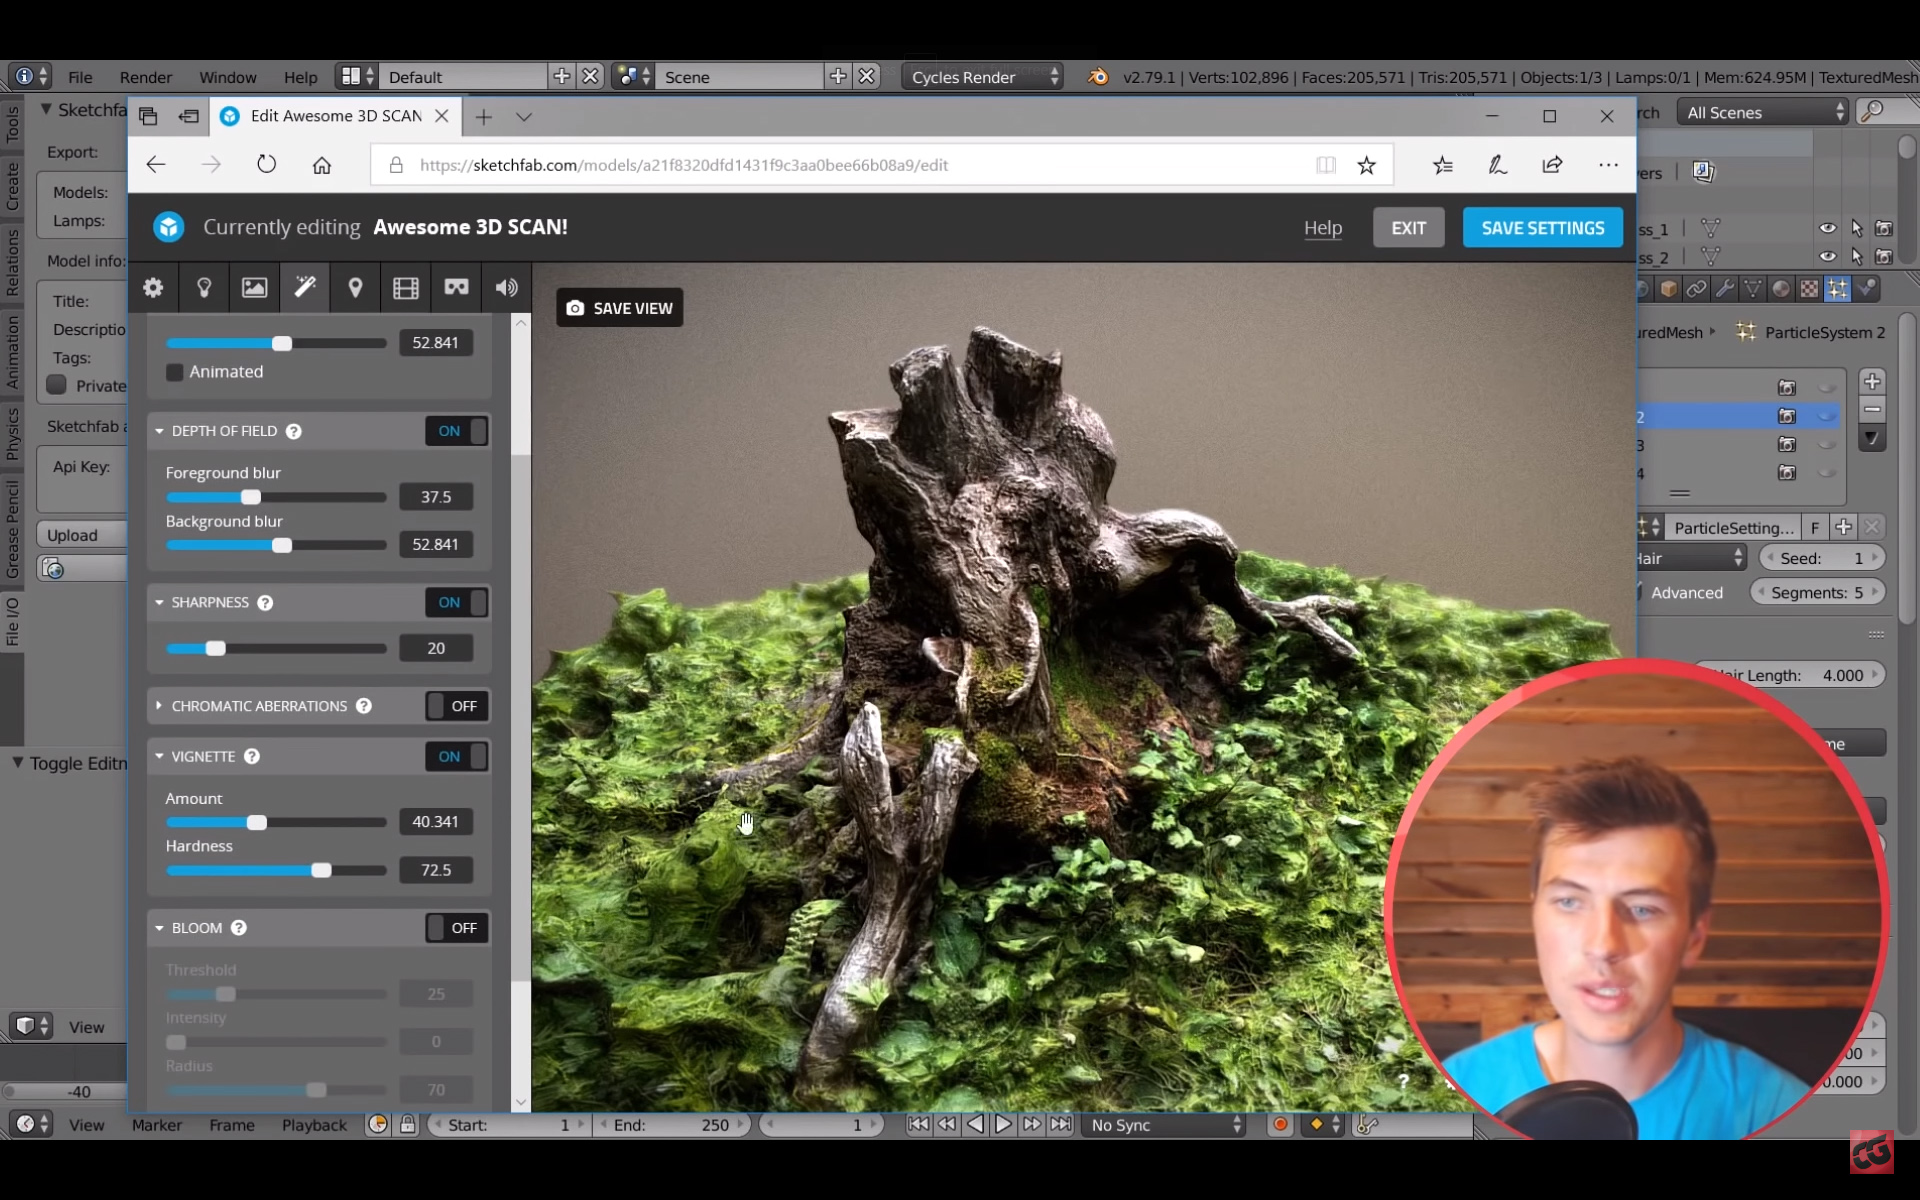Open the Sketchfab lighting bulb tab
The height and width of the screenshot is (1200, 1920).
pos(204,288)
